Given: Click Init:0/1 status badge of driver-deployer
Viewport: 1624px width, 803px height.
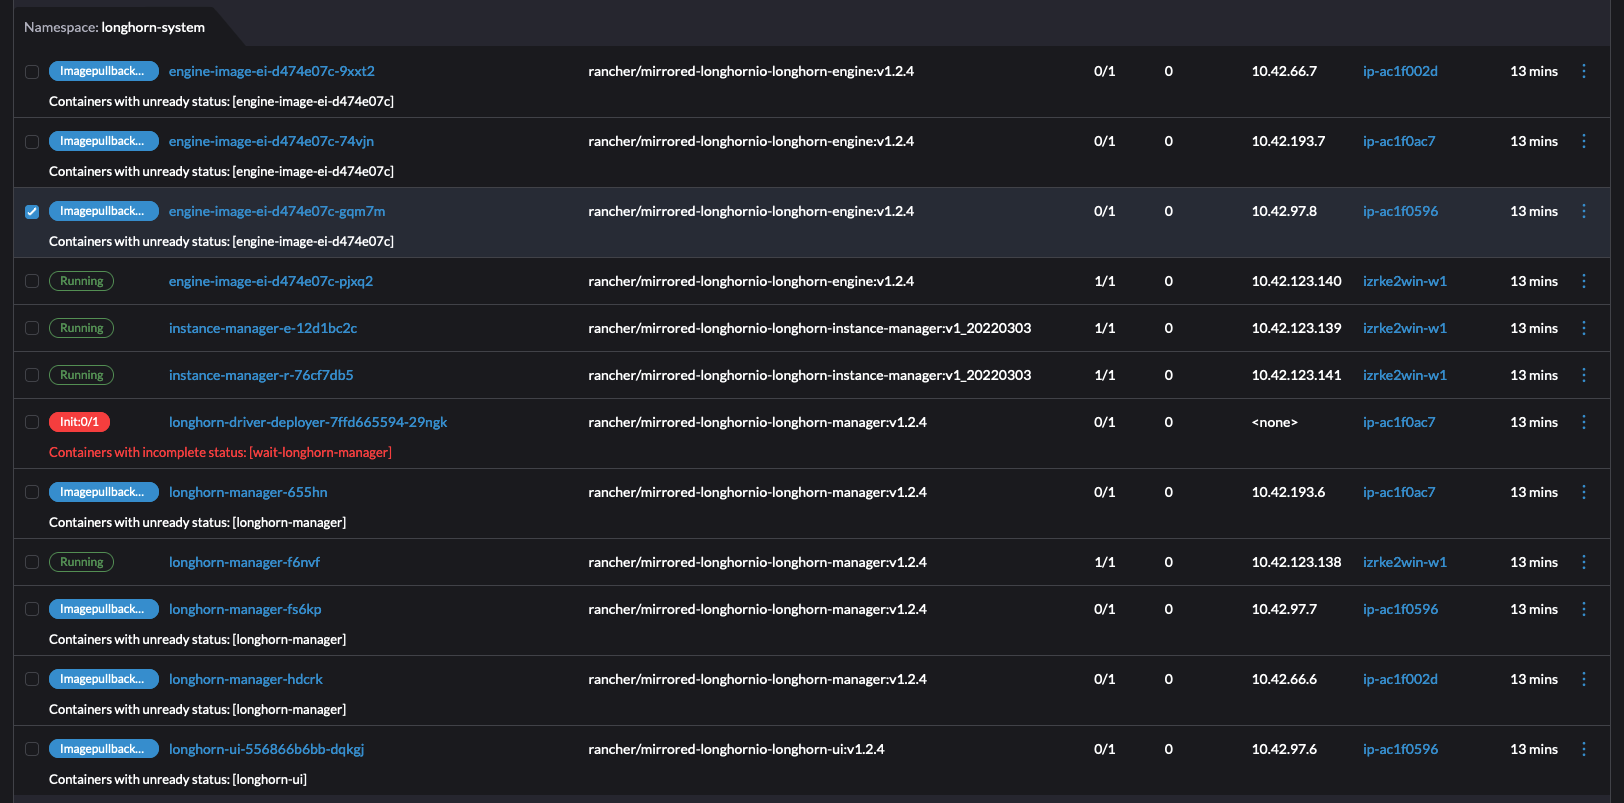Looking at the screenshot, I should (x=80, y=422).
